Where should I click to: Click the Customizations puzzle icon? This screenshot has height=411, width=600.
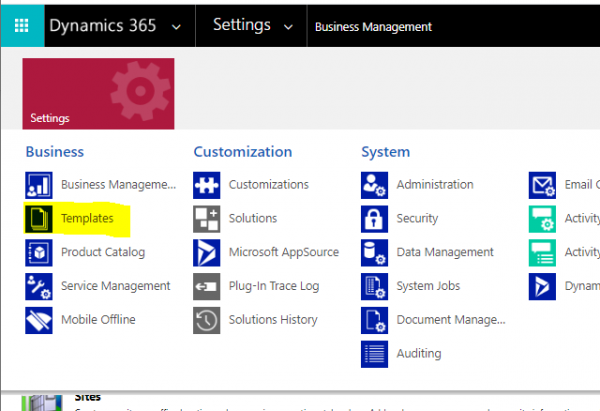point(207,185)
